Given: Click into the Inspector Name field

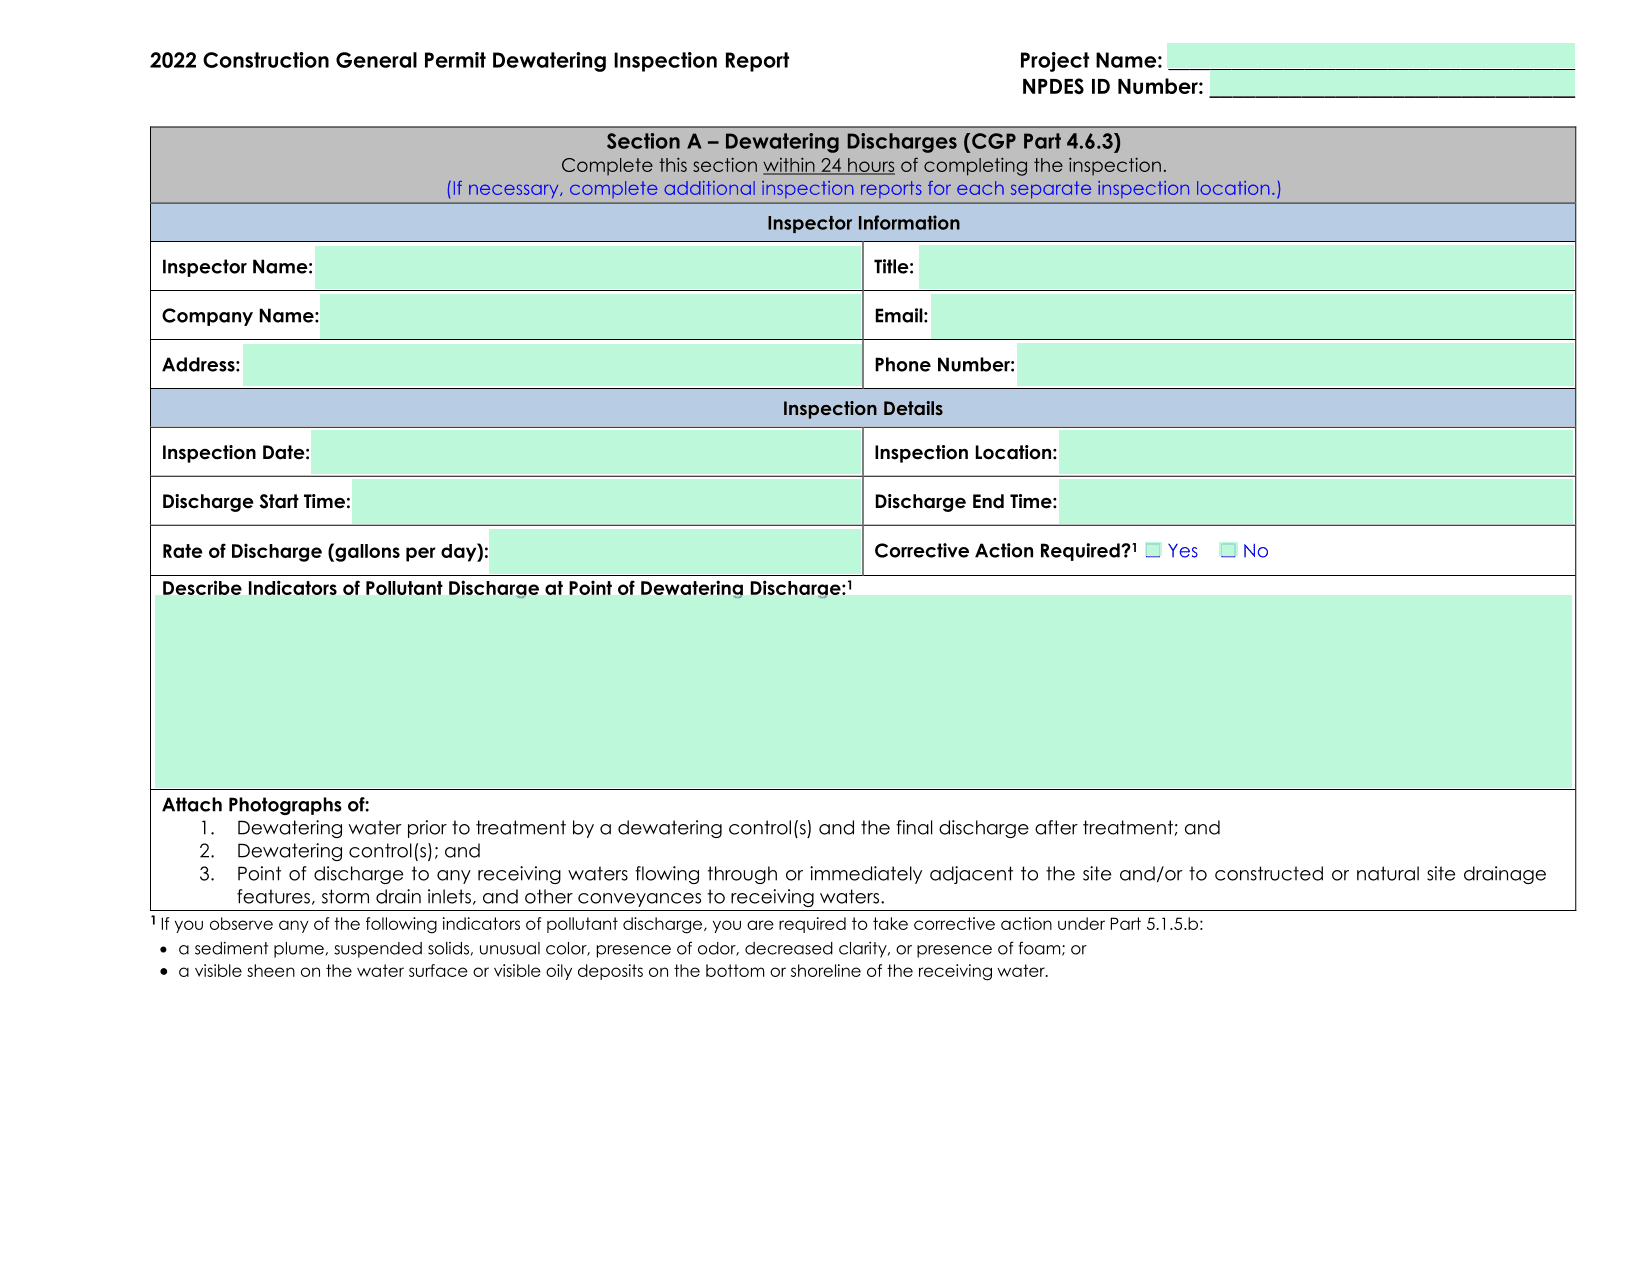Looking at the screenshot, I should click(x=587, y=267).
